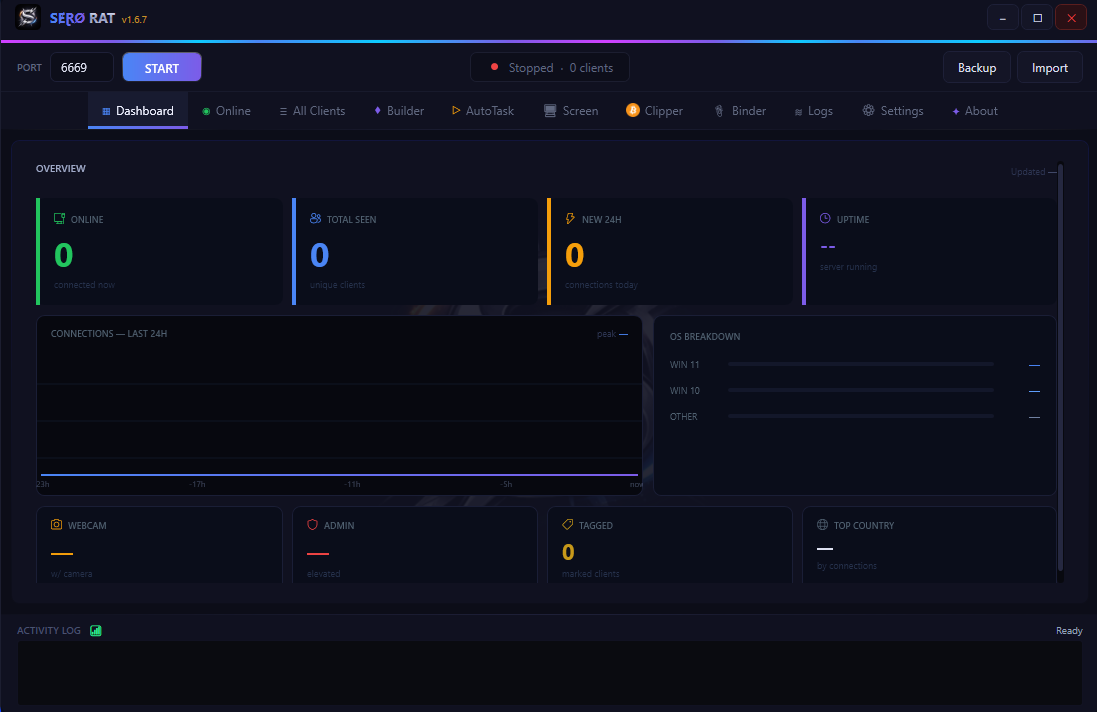Click the green Activity Log chart icon
The height and width of the screenshot is (712, 1097).
pyautogui.click(x=96, y=630)
